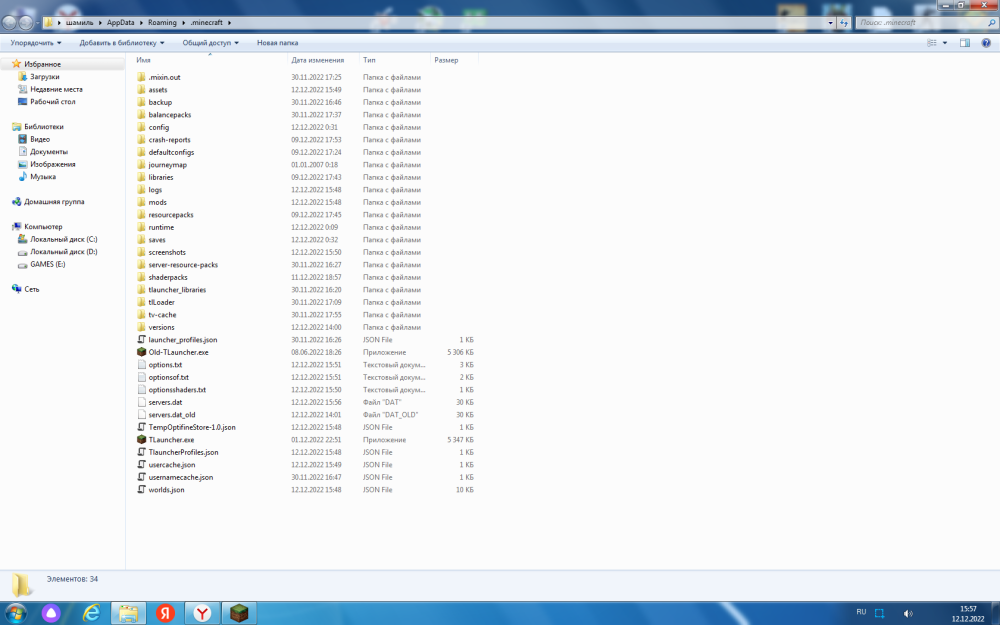This screenshot has width=1000, height=625.
Task: Select the versions folder icon
Action: coord(142,327)
